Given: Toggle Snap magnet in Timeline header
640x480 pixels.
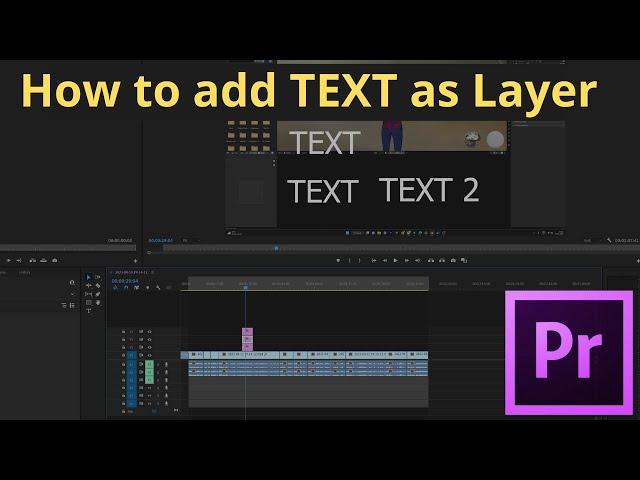Looking at the screenshot, I should (126, 288).
